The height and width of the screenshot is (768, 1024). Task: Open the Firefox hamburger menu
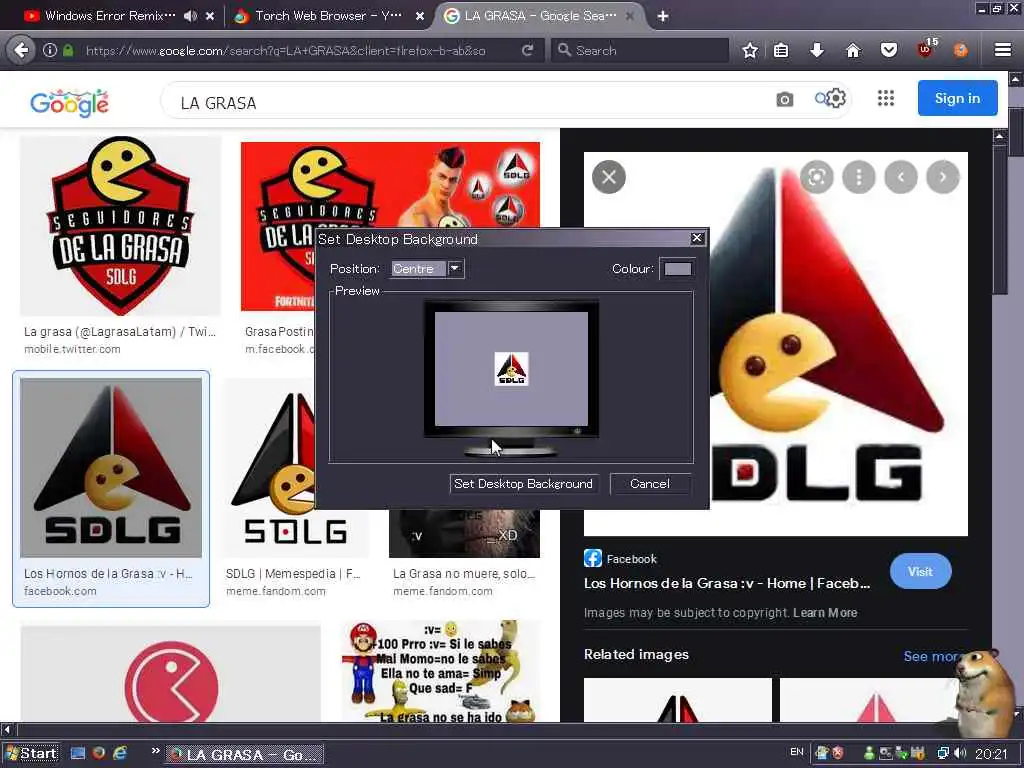point(1003,50)
